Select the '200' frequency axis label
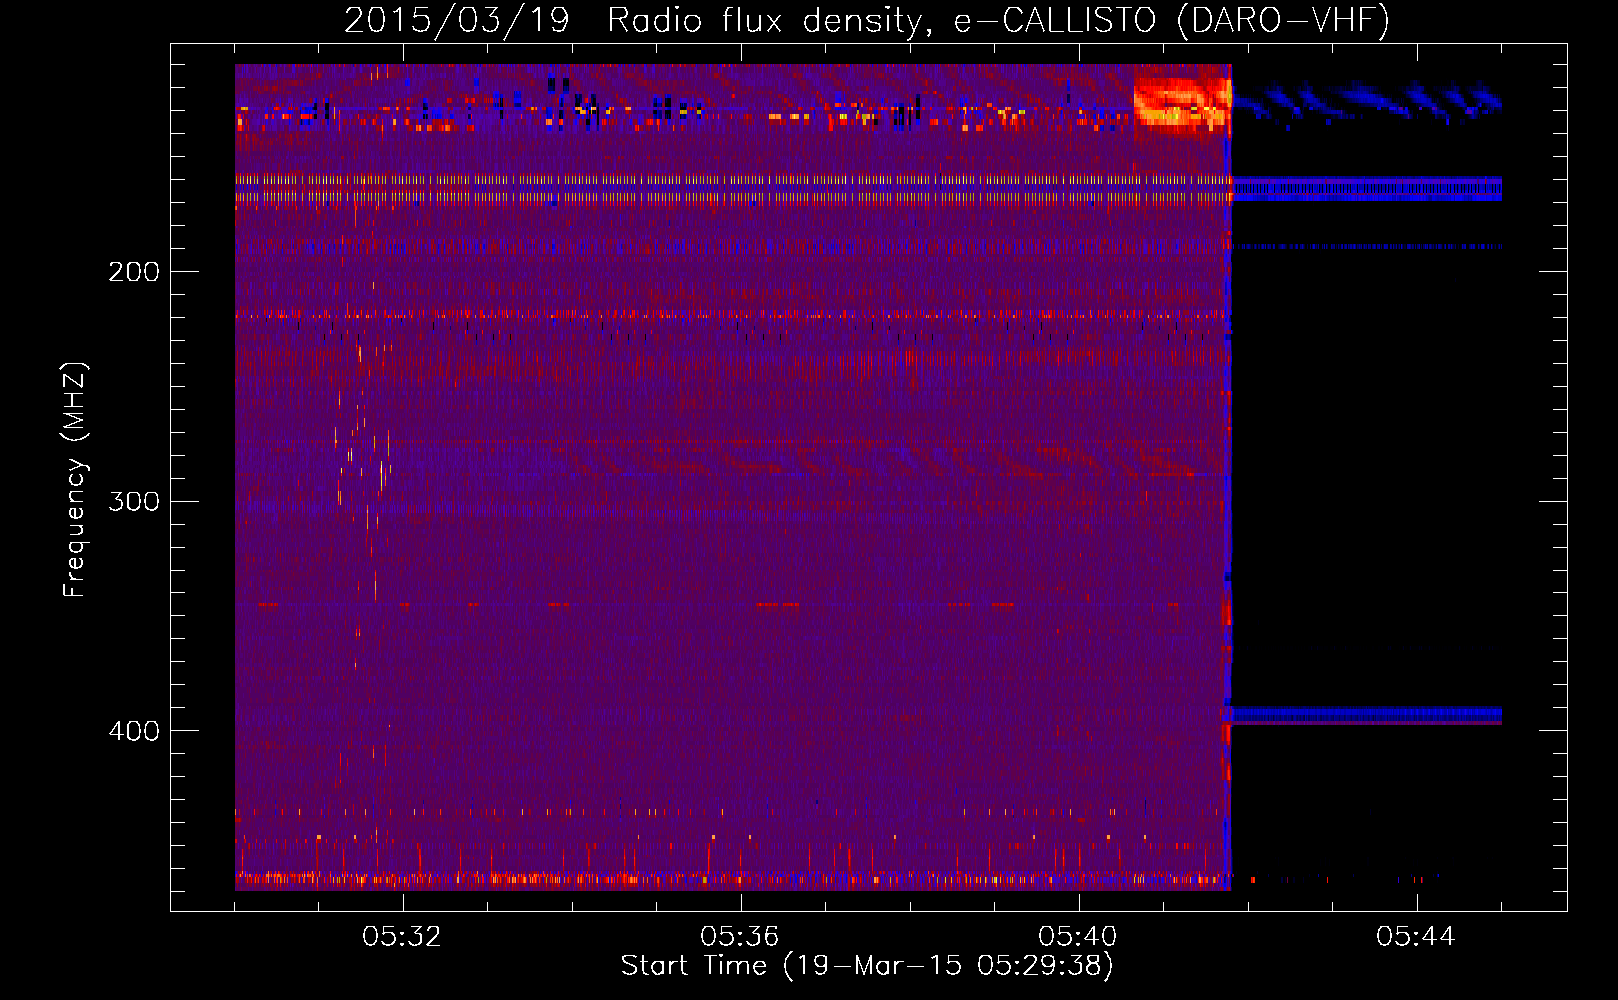 [134, 272]
